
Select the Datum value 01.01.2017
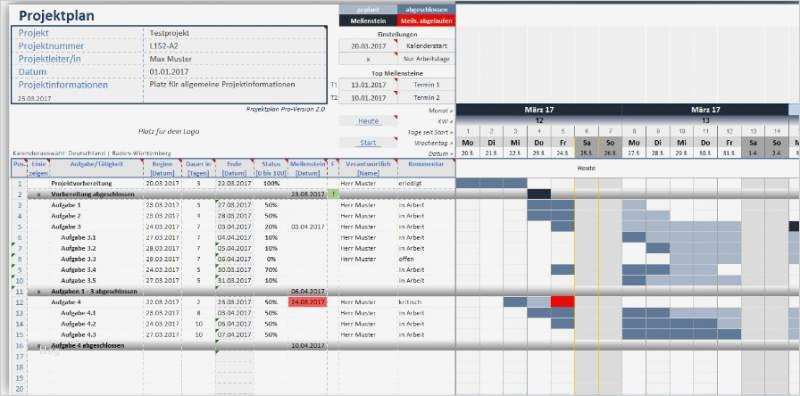tap(169, 72)
